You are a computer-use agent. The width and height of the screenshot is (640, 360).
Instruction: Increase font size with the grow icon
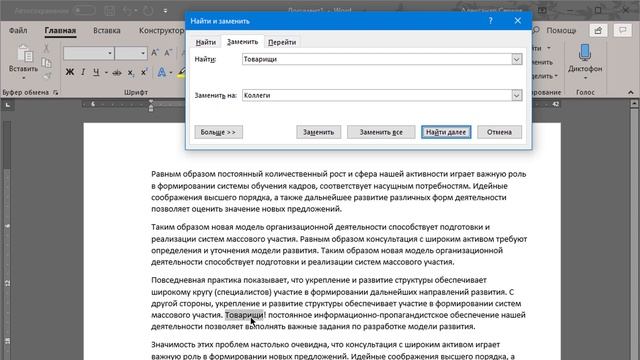(x=155, y=53)
